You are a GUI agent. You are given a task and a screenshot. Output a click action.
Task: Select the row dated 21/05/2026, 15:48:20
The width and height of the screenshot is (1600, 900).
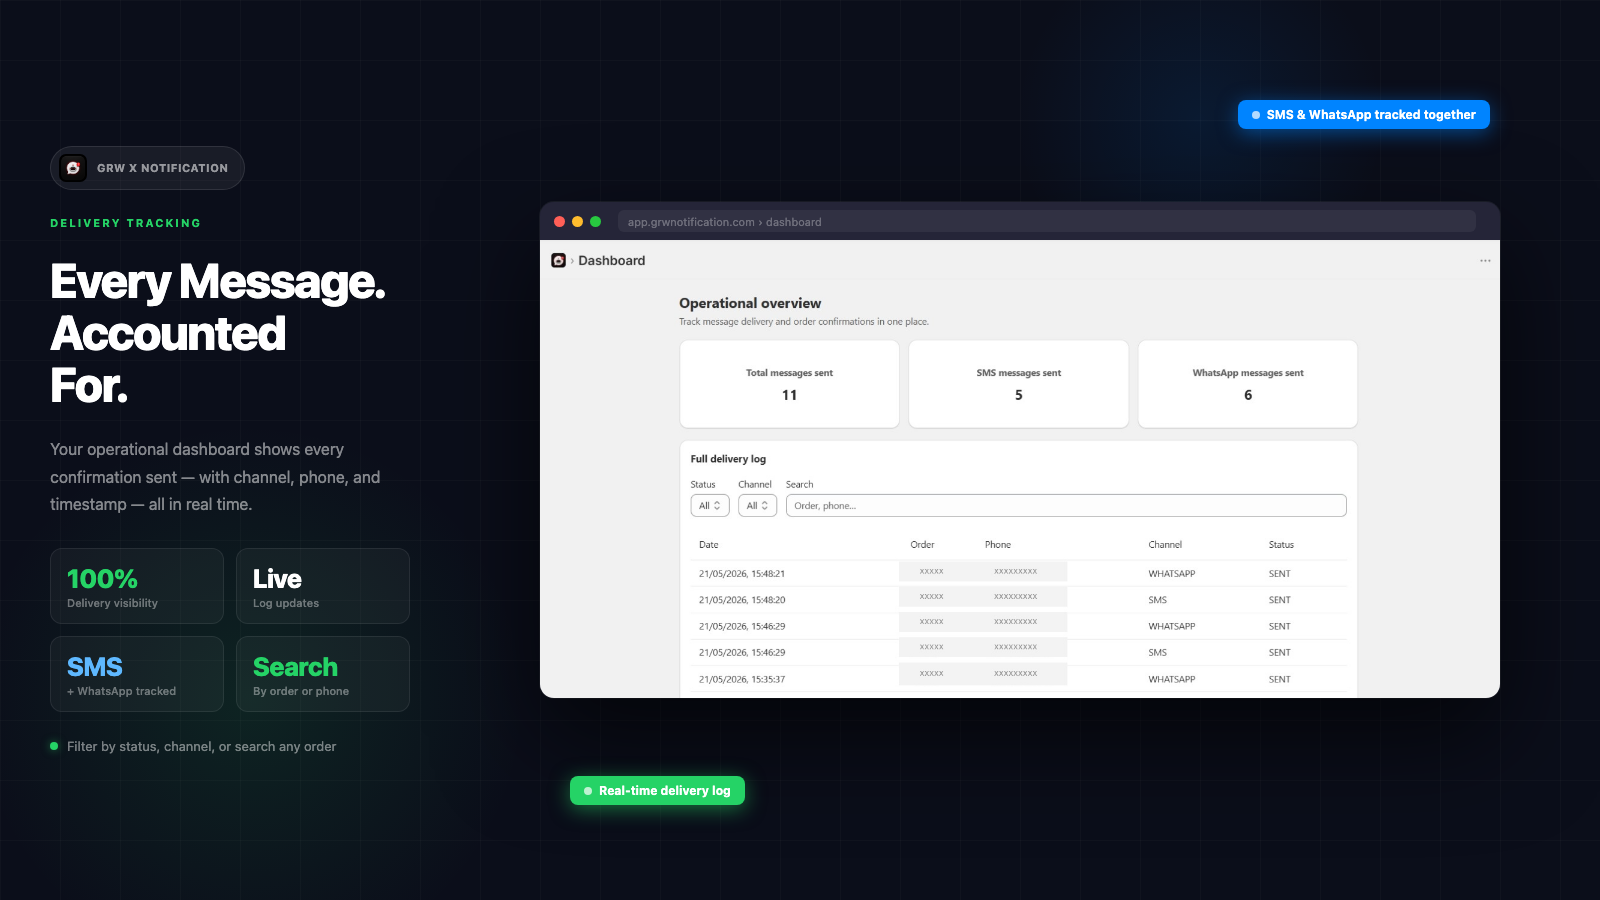[x=1018, y=600]
